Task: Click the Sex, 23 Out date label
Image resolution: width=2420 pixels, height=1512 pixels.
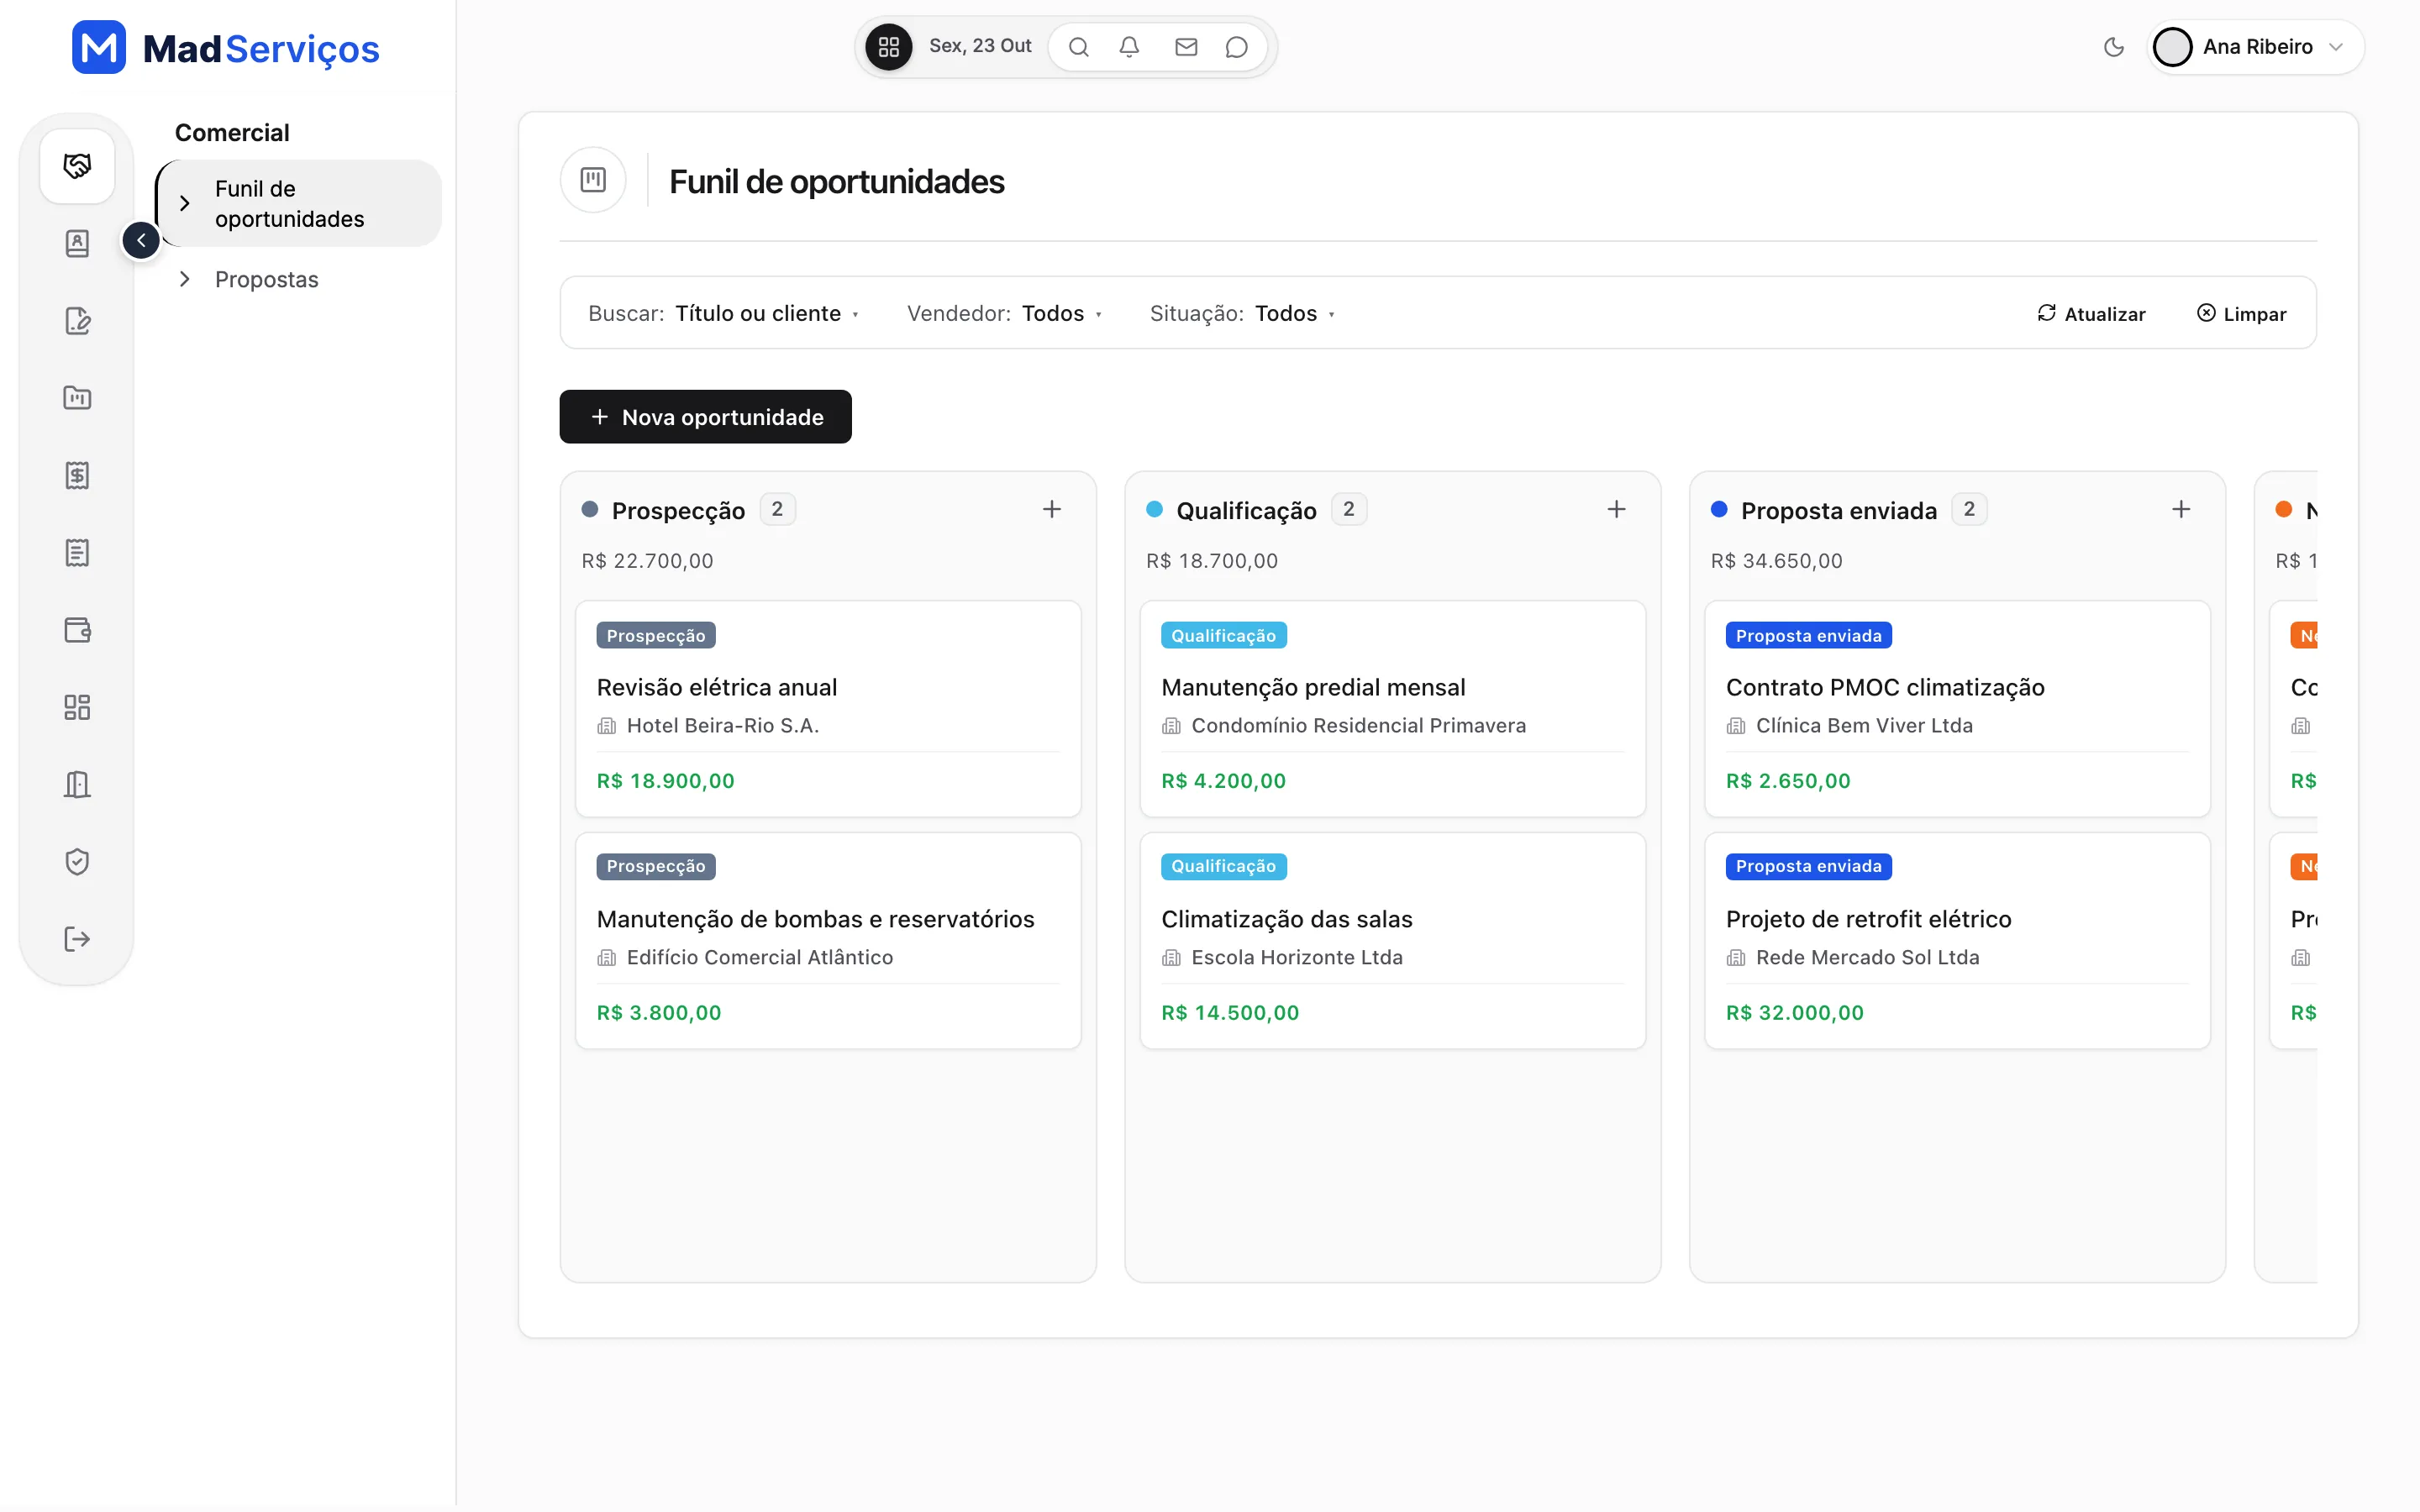Action: pyautogui.click(x=980, y=46)
